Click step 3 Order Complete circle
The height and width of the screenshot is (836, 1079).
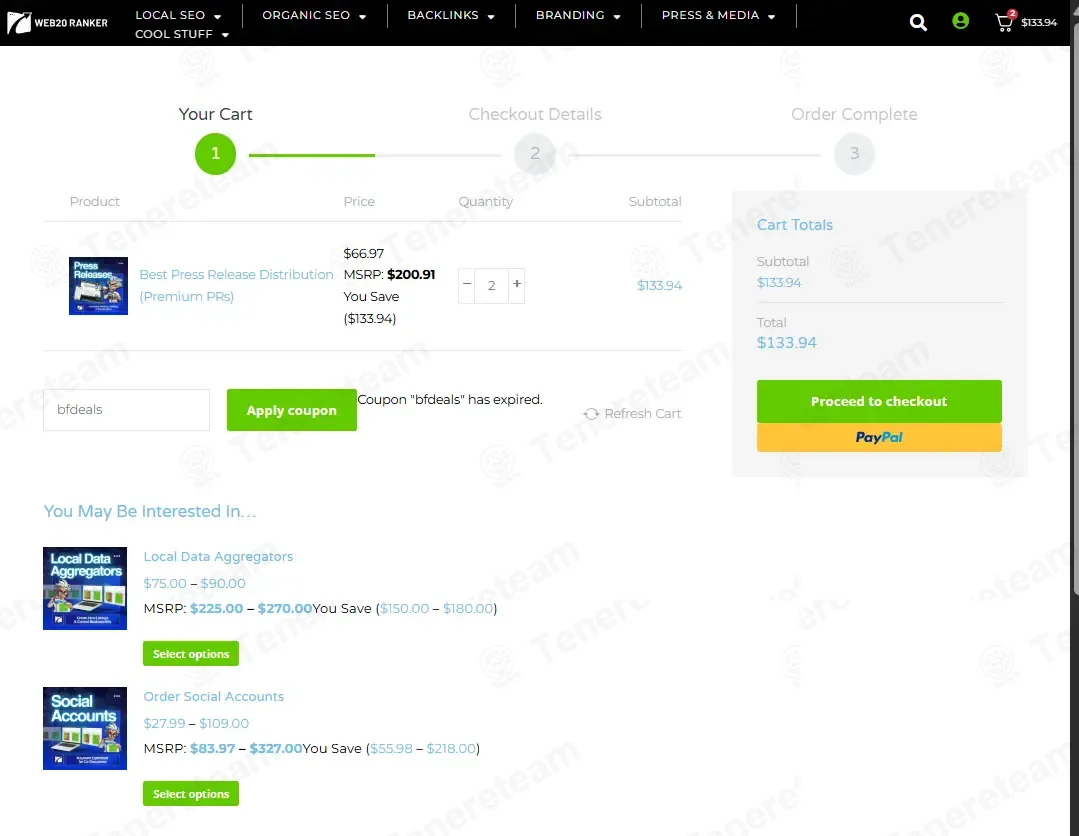(854, 153)
